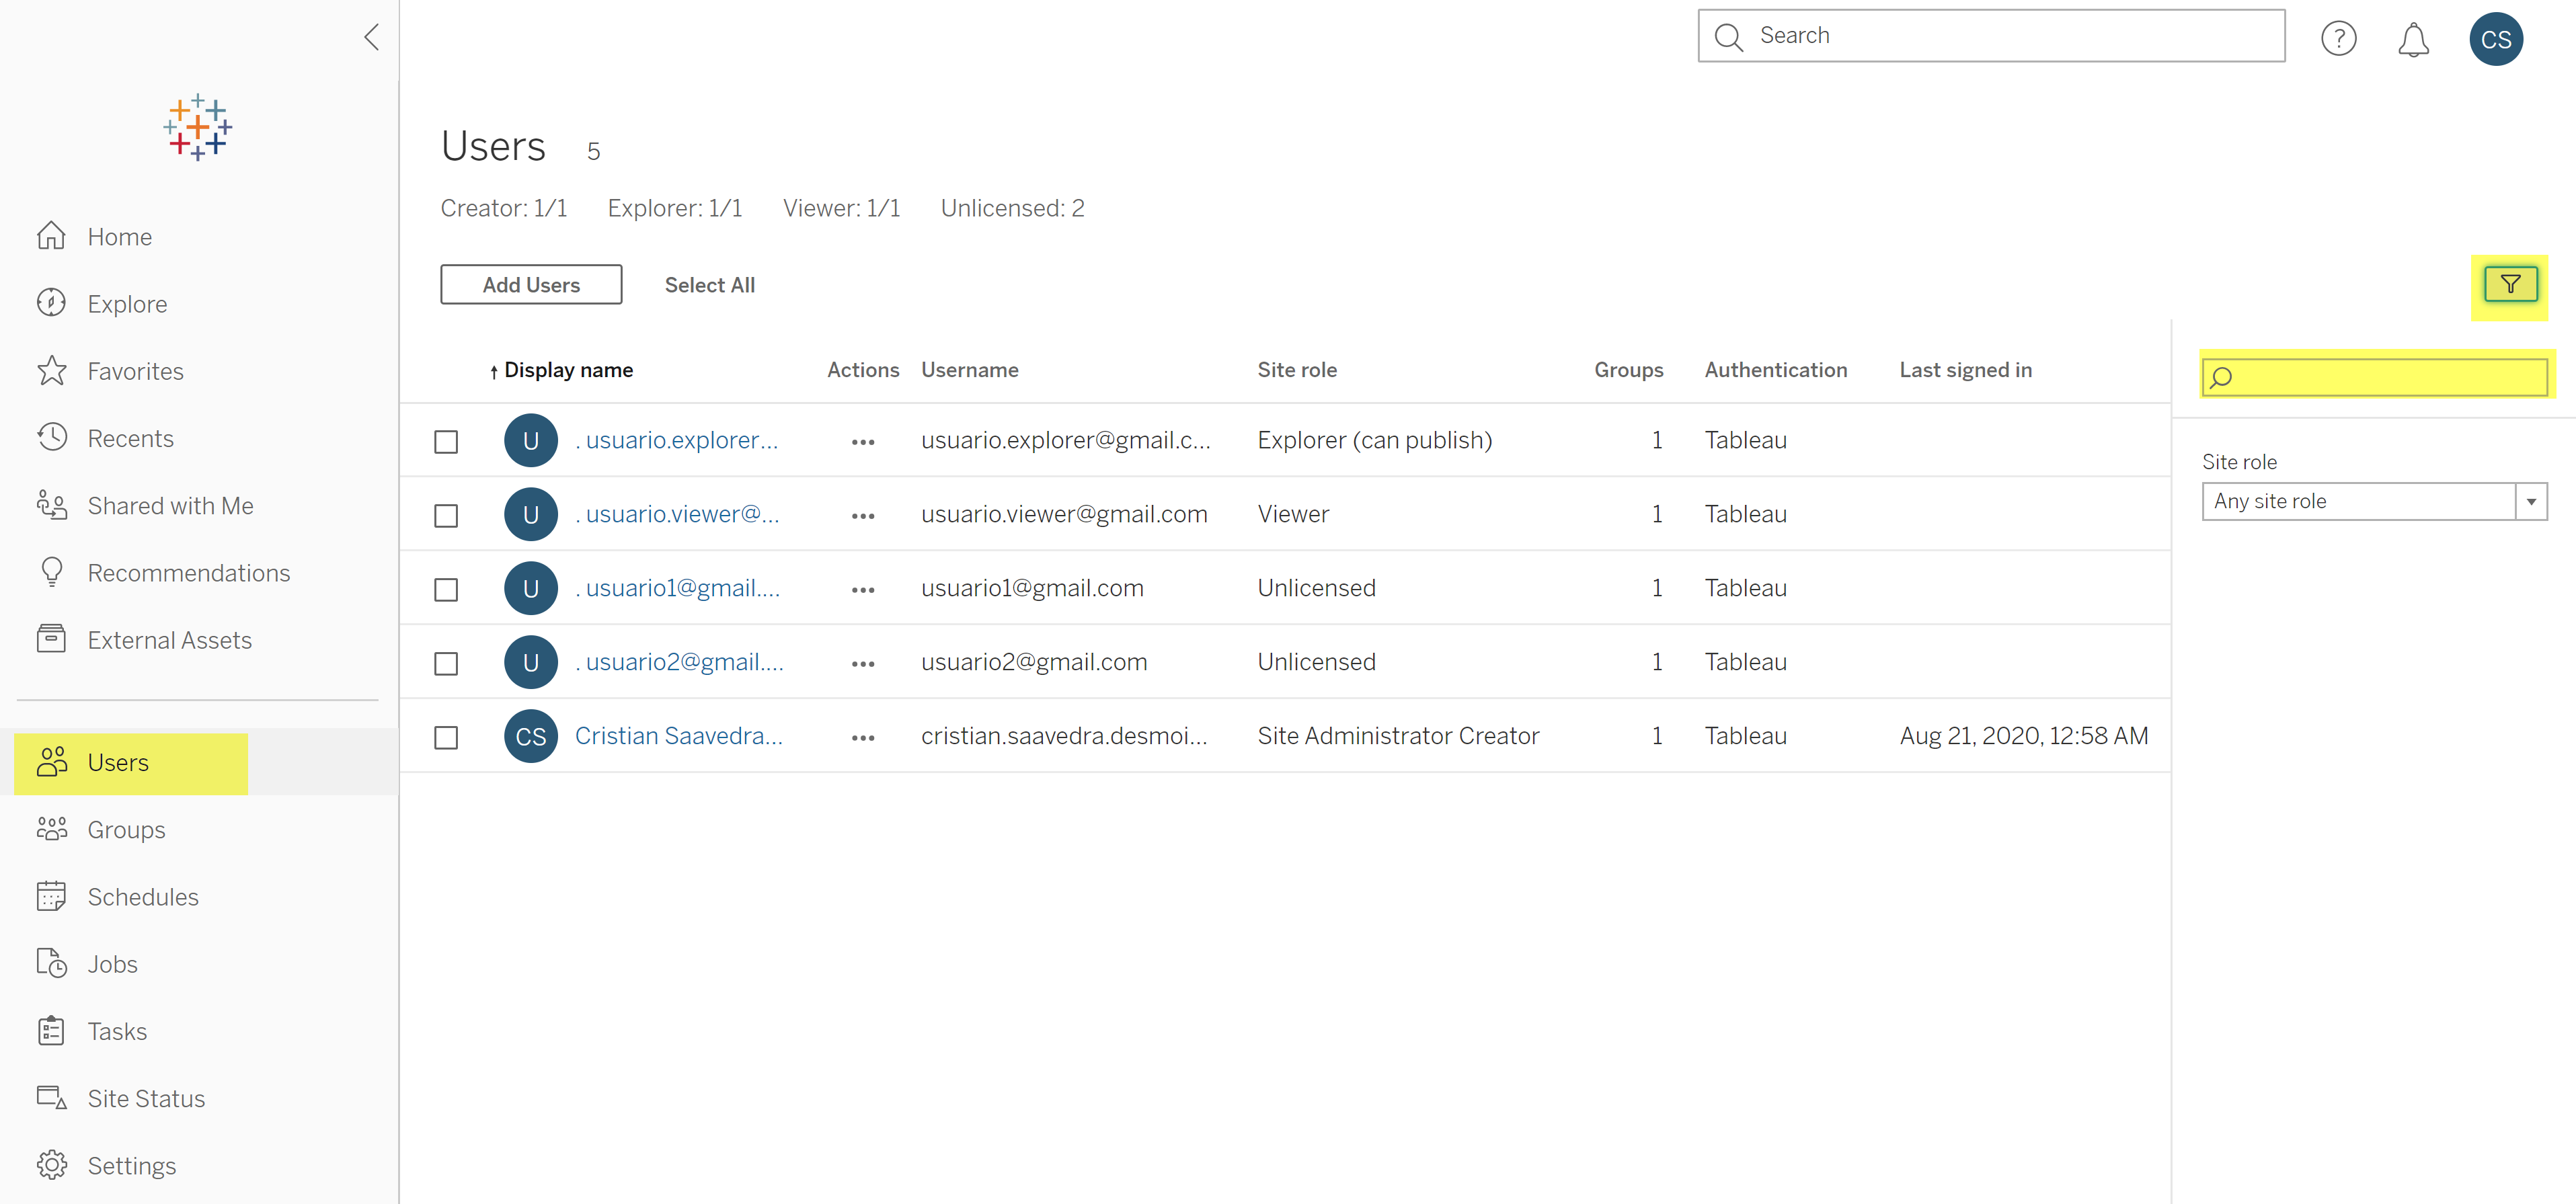Open the Any site role dropdown
Screen dimensions: 2576x1204
(x=2373, y=501)
